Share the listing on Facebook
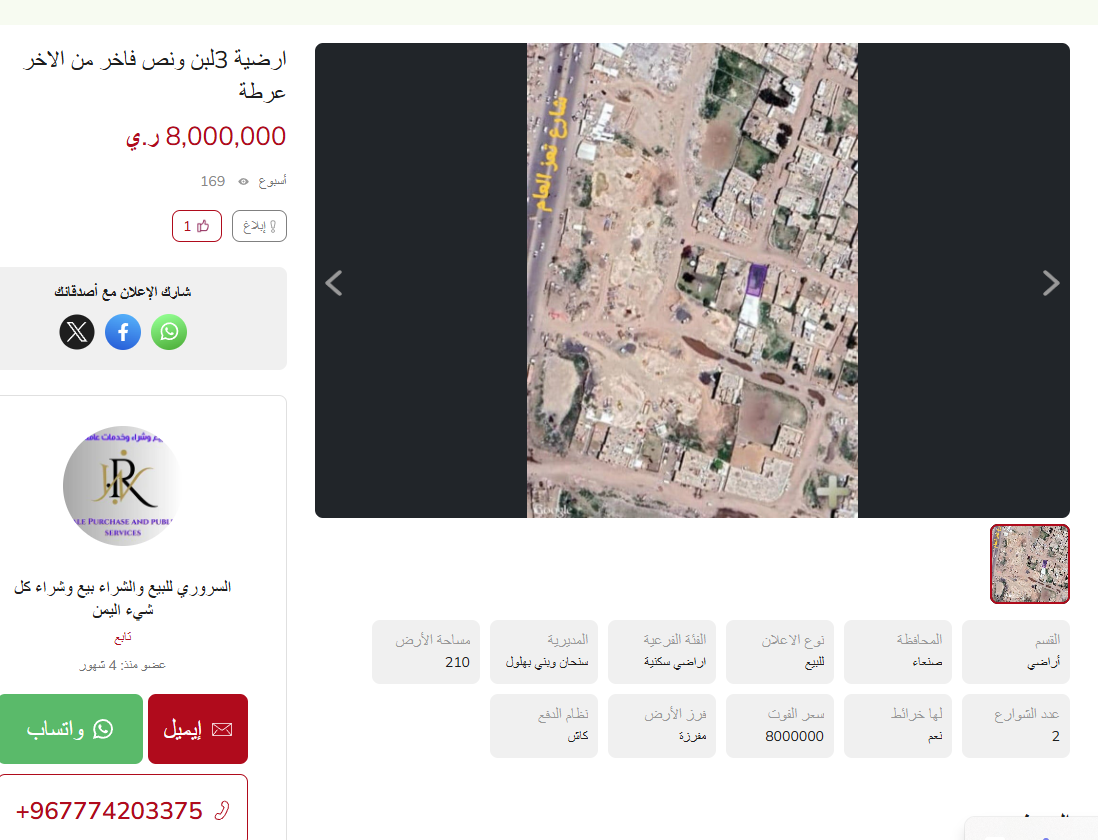1098x840 pixels. (x=123, y=332)
